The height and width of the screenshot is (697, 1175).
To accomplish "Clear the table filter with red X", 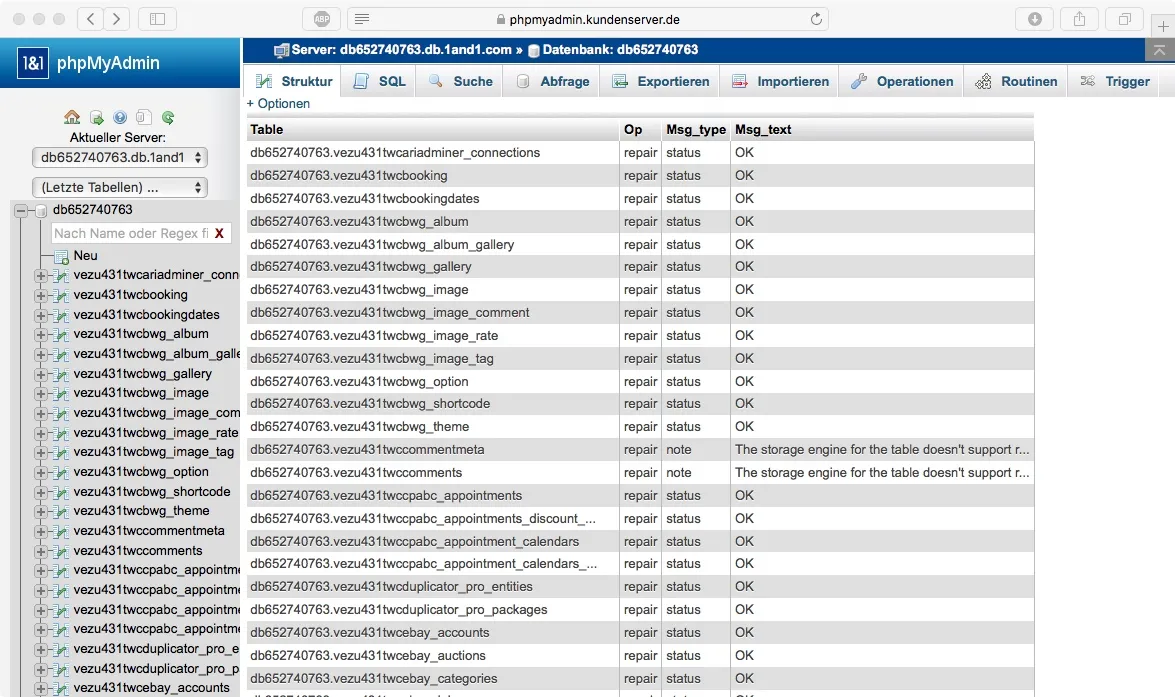I will 220,233.
